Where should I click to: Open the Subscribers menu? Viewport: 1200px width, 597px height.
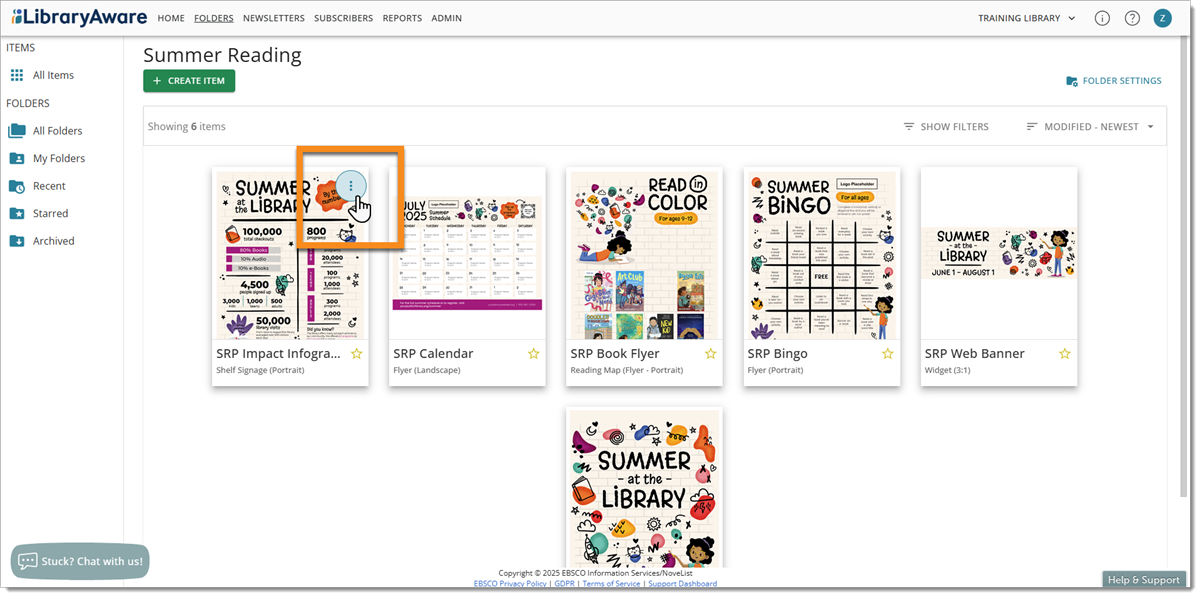[x=343, y=18]
